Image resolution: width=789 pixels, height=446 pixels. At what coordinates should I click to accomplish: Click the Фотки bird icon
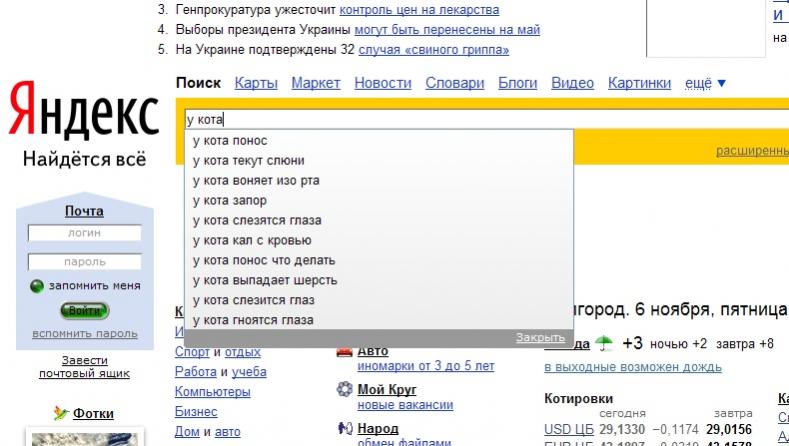[61, 413]
